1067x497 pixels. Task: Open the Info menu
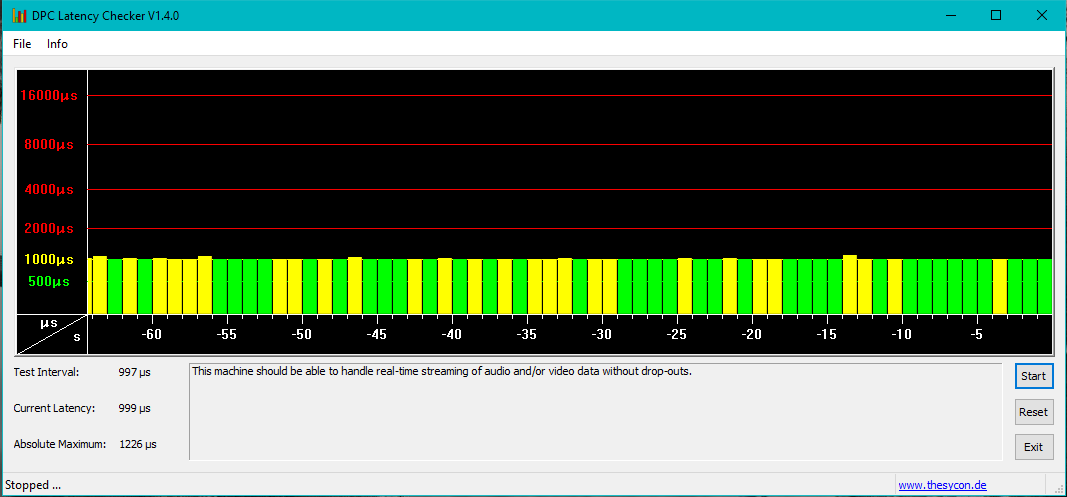(57, 44)
